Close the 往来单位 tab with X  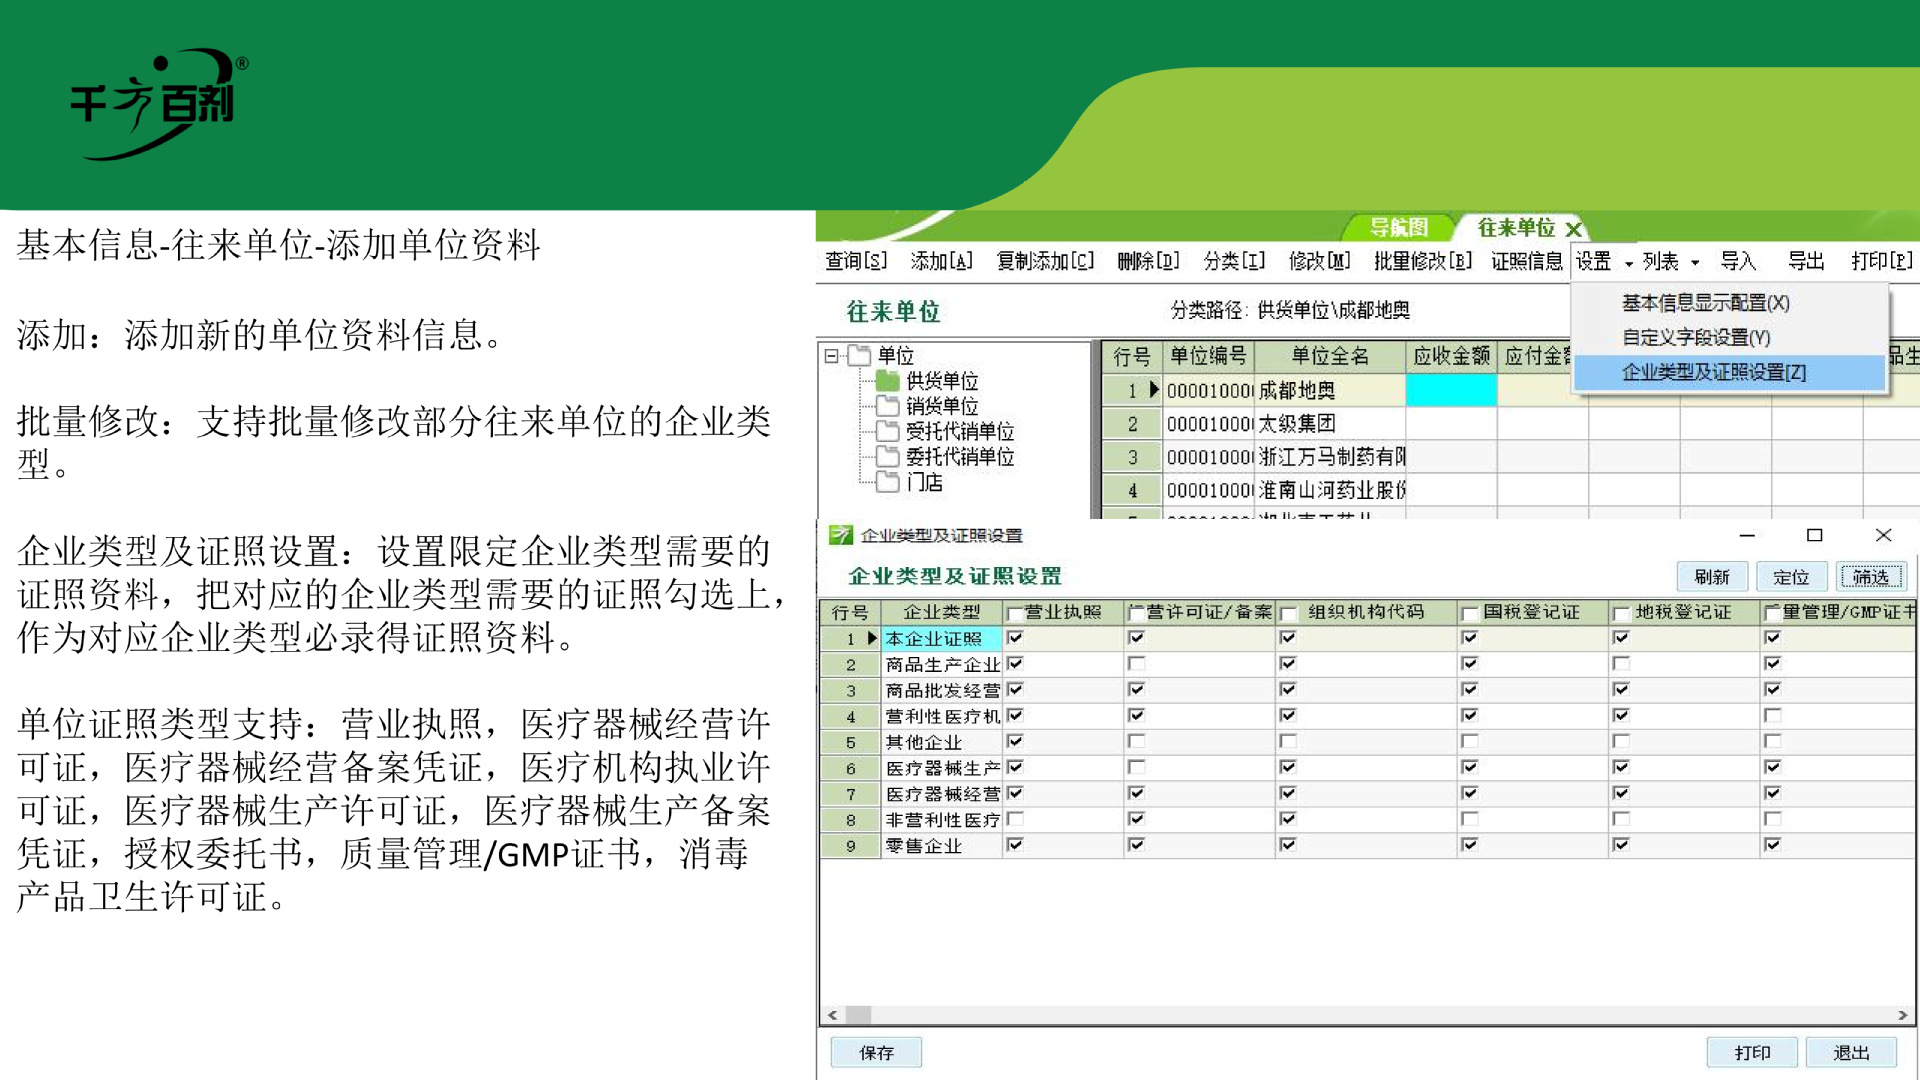tap(1573, 229)
